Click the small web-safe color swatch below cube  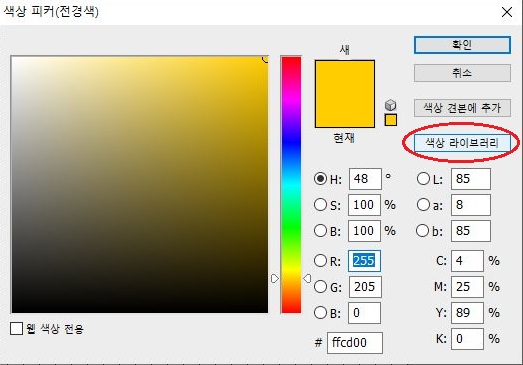(x=391, y=120)
